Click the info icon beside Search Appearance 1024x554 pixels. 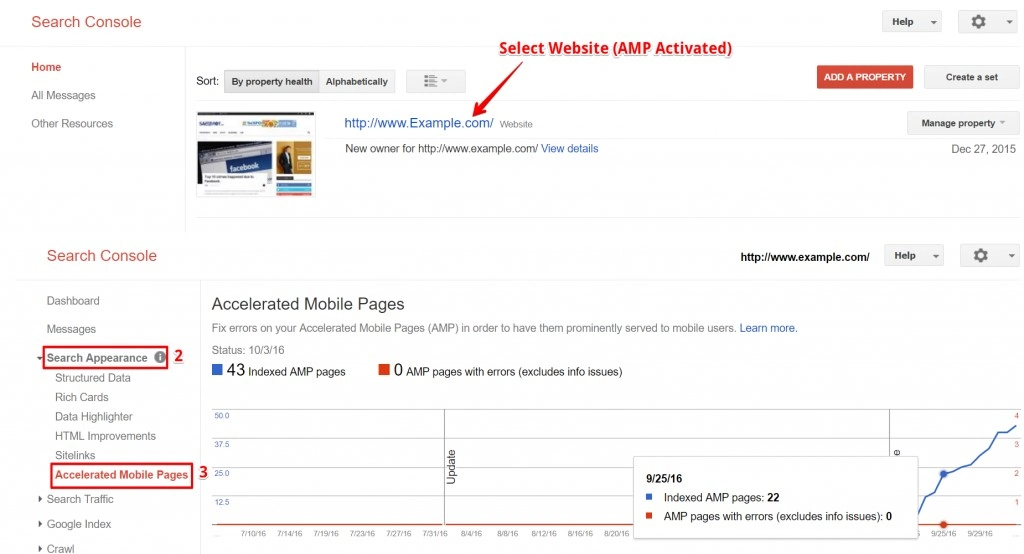(160, 357)
